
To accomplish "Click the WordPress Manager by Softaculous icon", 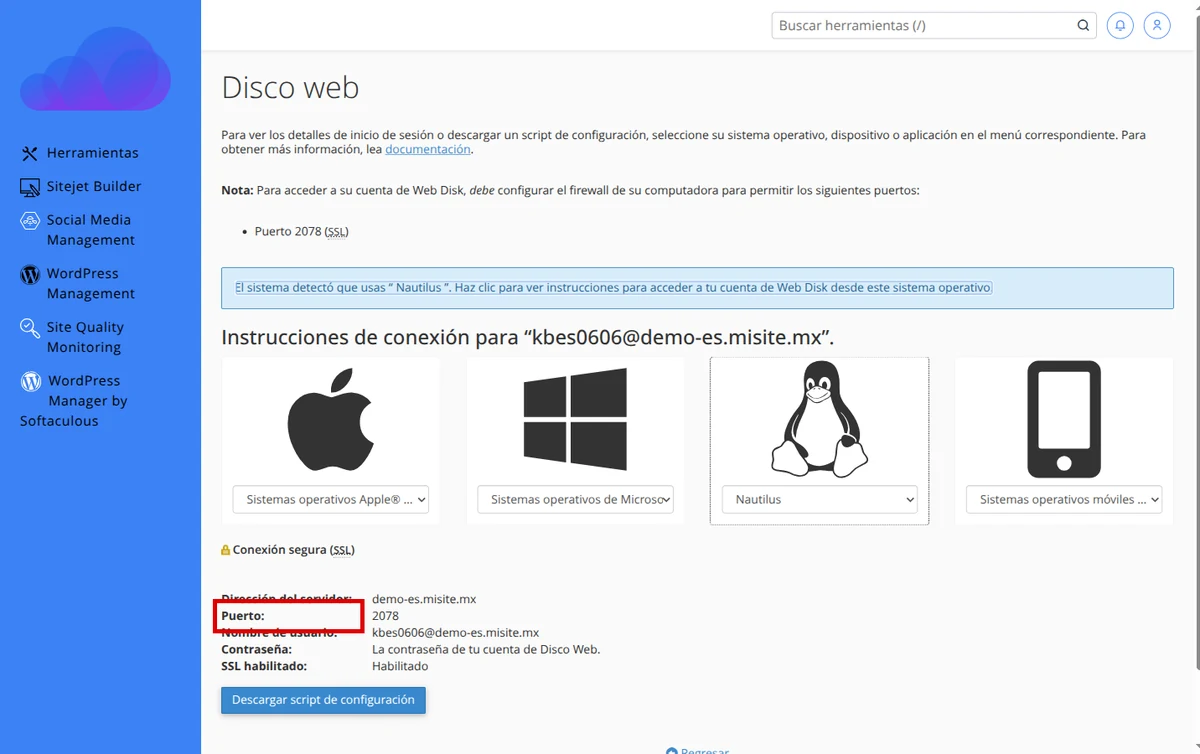I will click(x=31, y=381).
